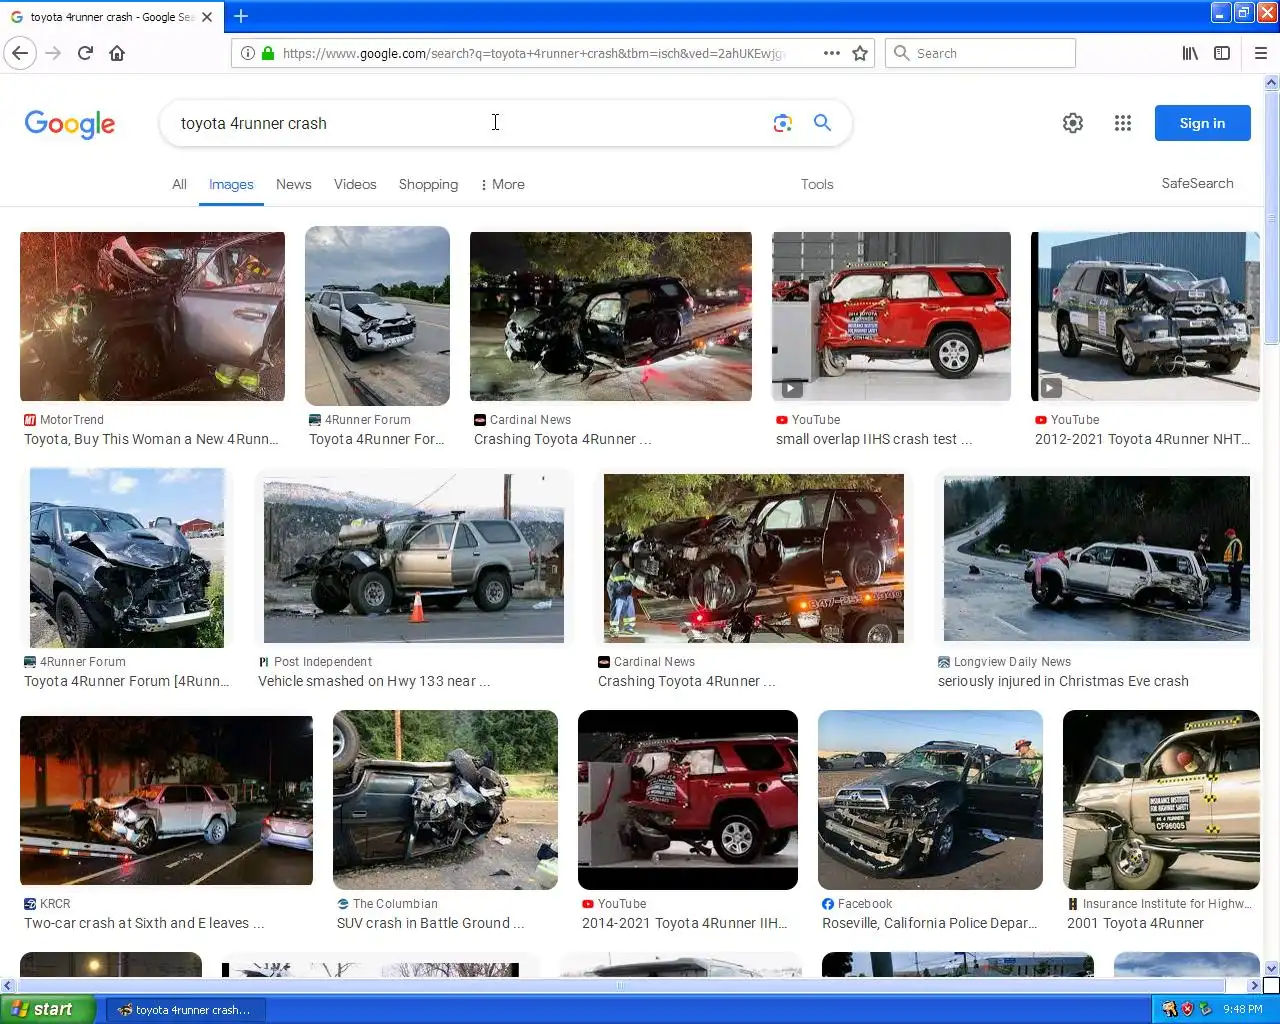This screenshot has width=1280, height=1024.
Task: Click 'small overlap IIHS crash test' caption
Action: [873, 439]
